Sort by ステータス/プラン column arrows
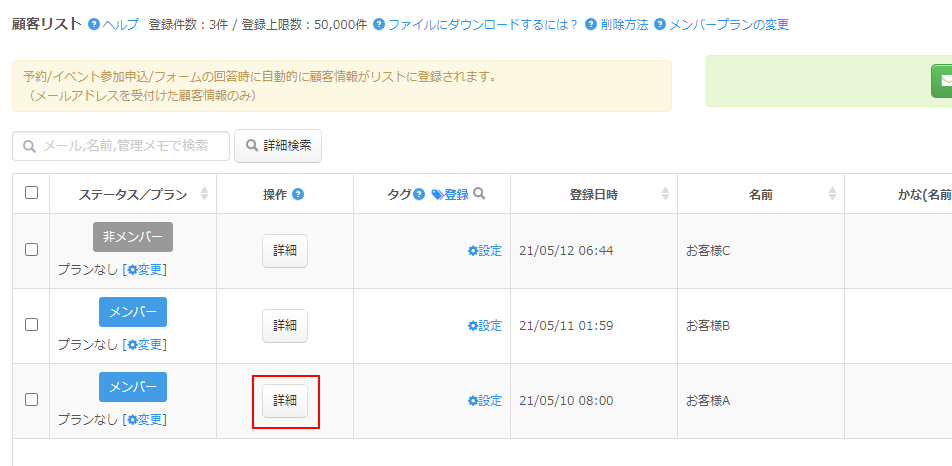Viewport: 952px width, 466px height. tap(205, 194)
